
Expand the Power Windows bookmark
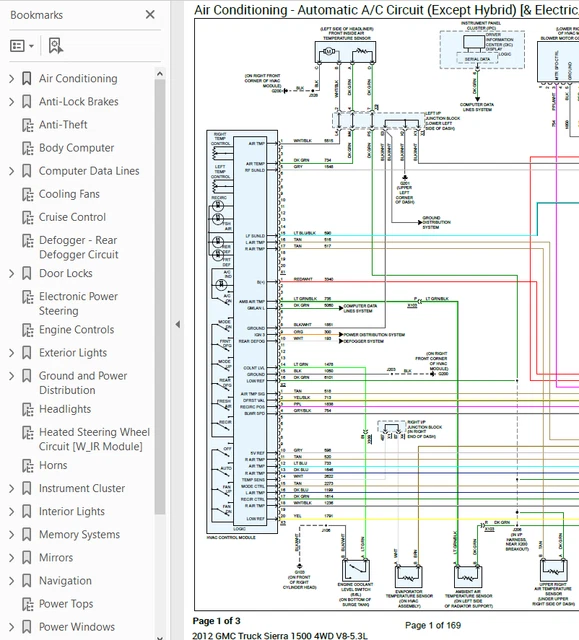pos(11,627)
